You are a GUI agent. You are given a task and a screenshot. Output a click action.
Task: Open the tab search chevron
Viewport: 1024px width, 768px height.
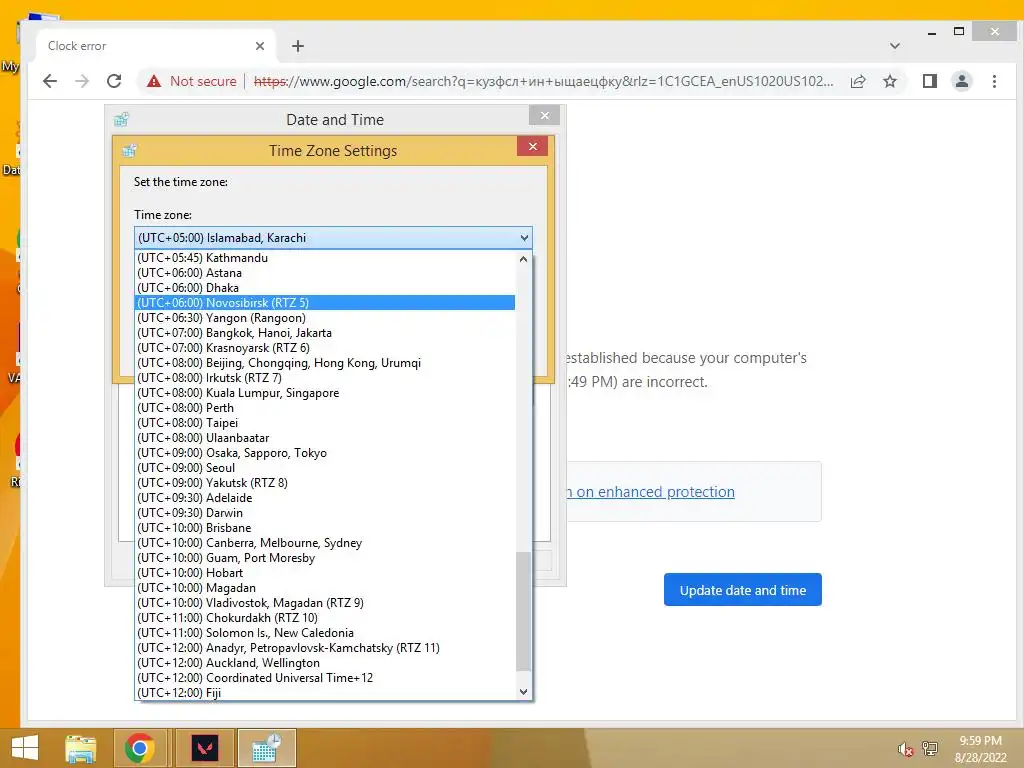(895, 46)
